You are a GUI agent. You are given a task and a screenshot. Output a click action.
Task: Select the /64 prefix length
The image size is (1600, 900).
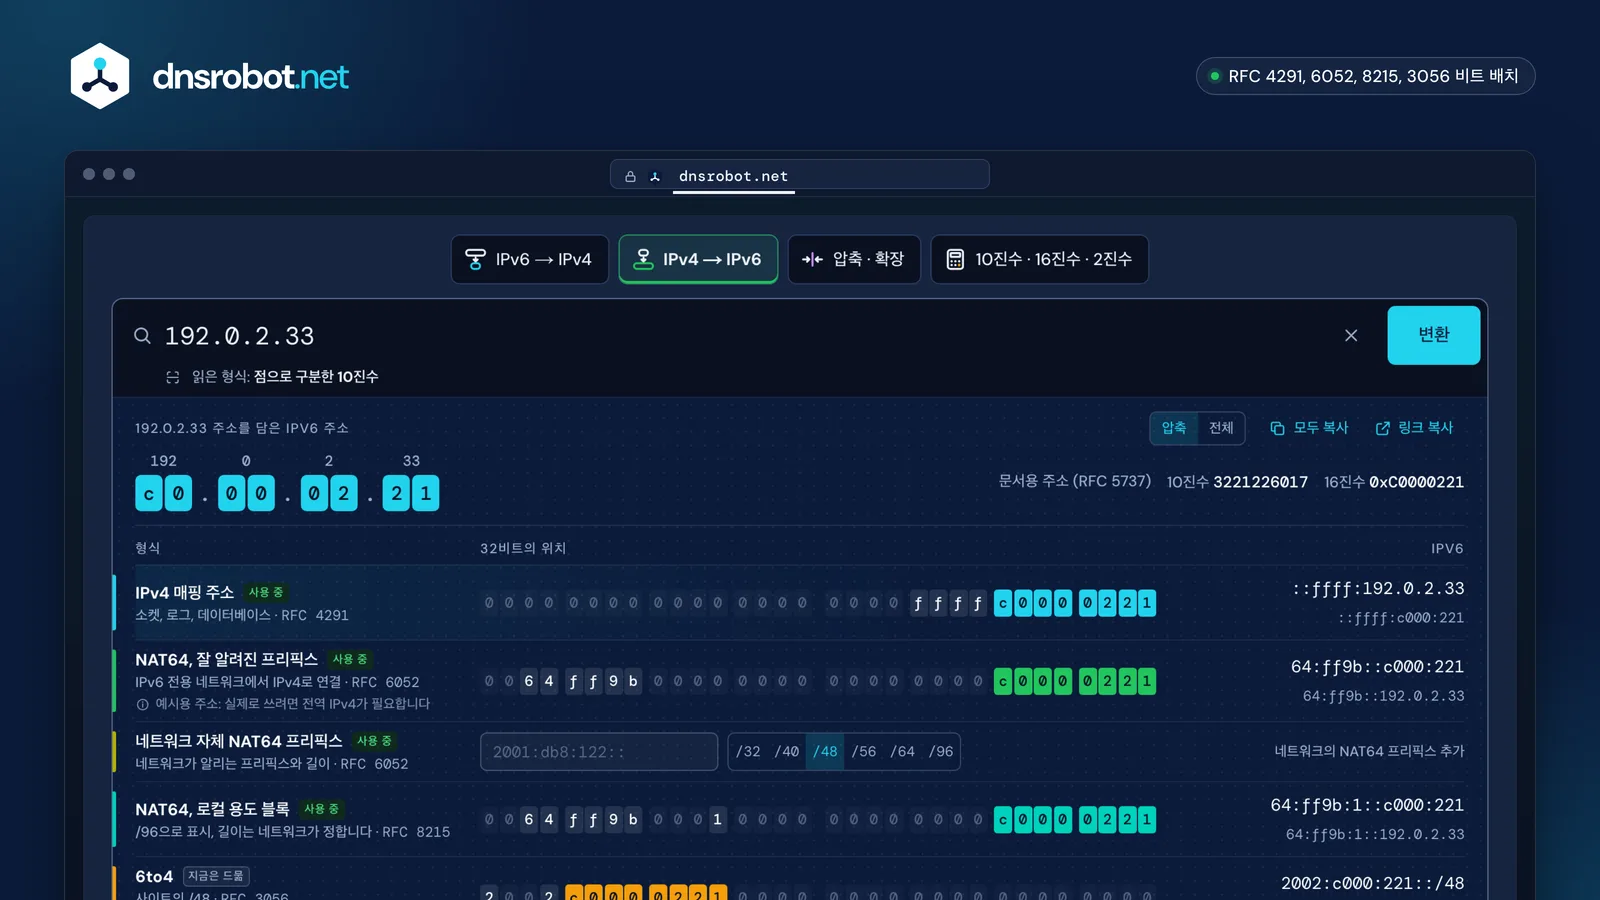[x=902, y=752]
